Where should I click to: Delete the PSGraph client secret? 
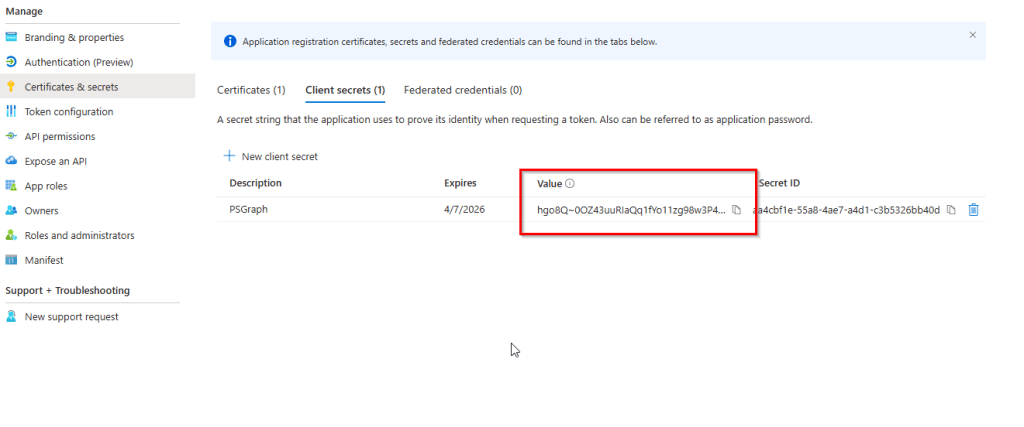click(973, 210)
